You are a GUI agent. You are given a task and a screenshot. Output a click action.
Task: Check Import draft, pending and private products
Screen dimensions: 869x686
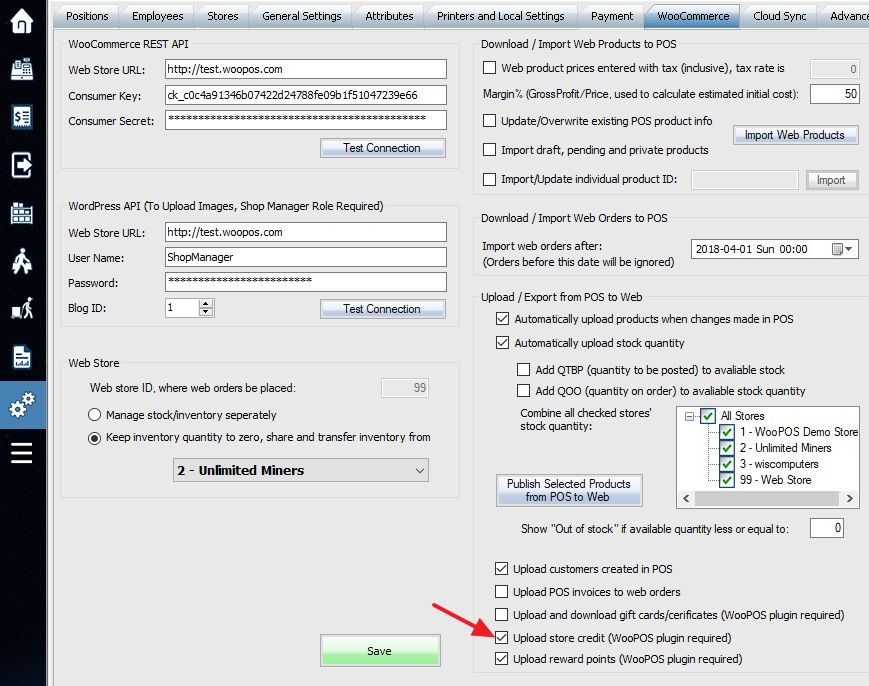tap(489, 150)
